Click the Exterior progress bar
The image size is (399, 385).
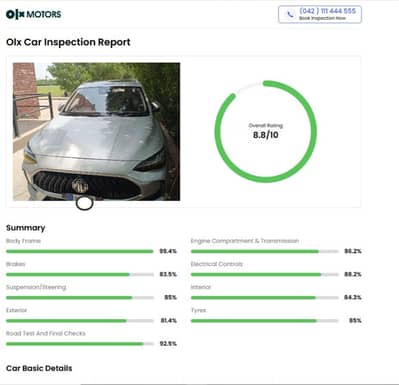[x=80, y=321]
